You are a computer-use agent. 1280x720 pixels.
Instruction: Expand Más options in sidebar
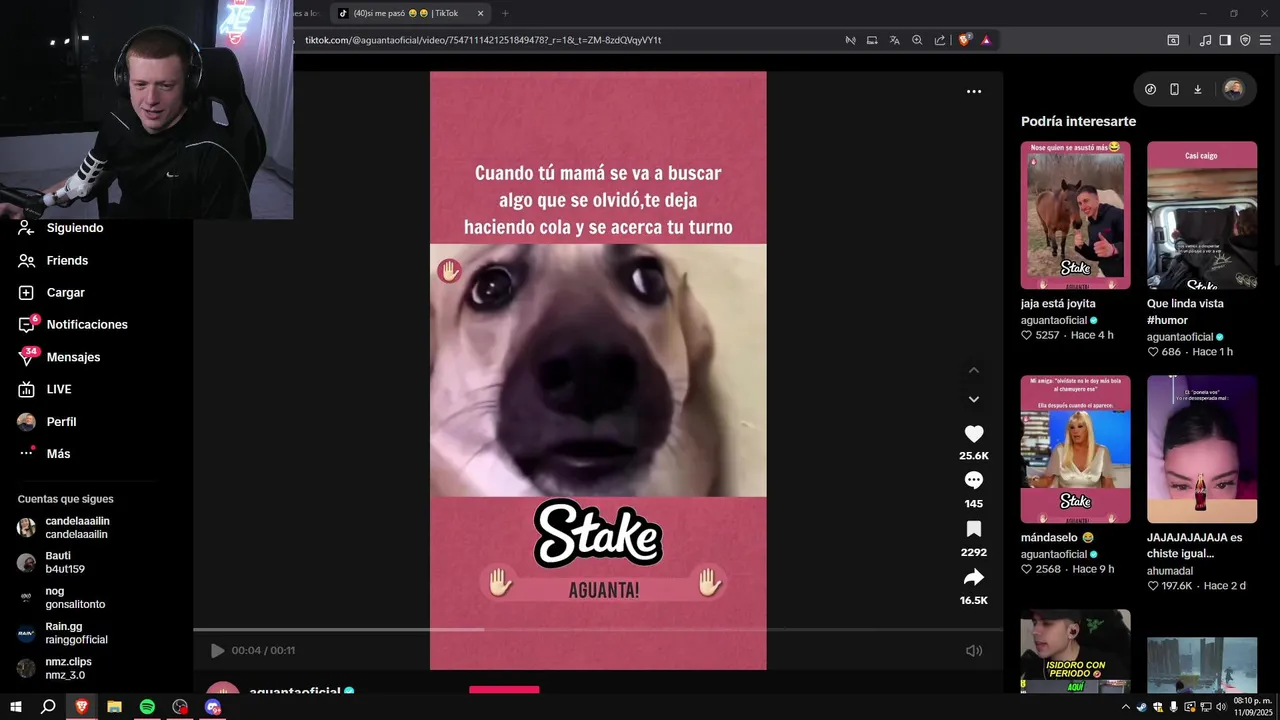coord(60,454)
